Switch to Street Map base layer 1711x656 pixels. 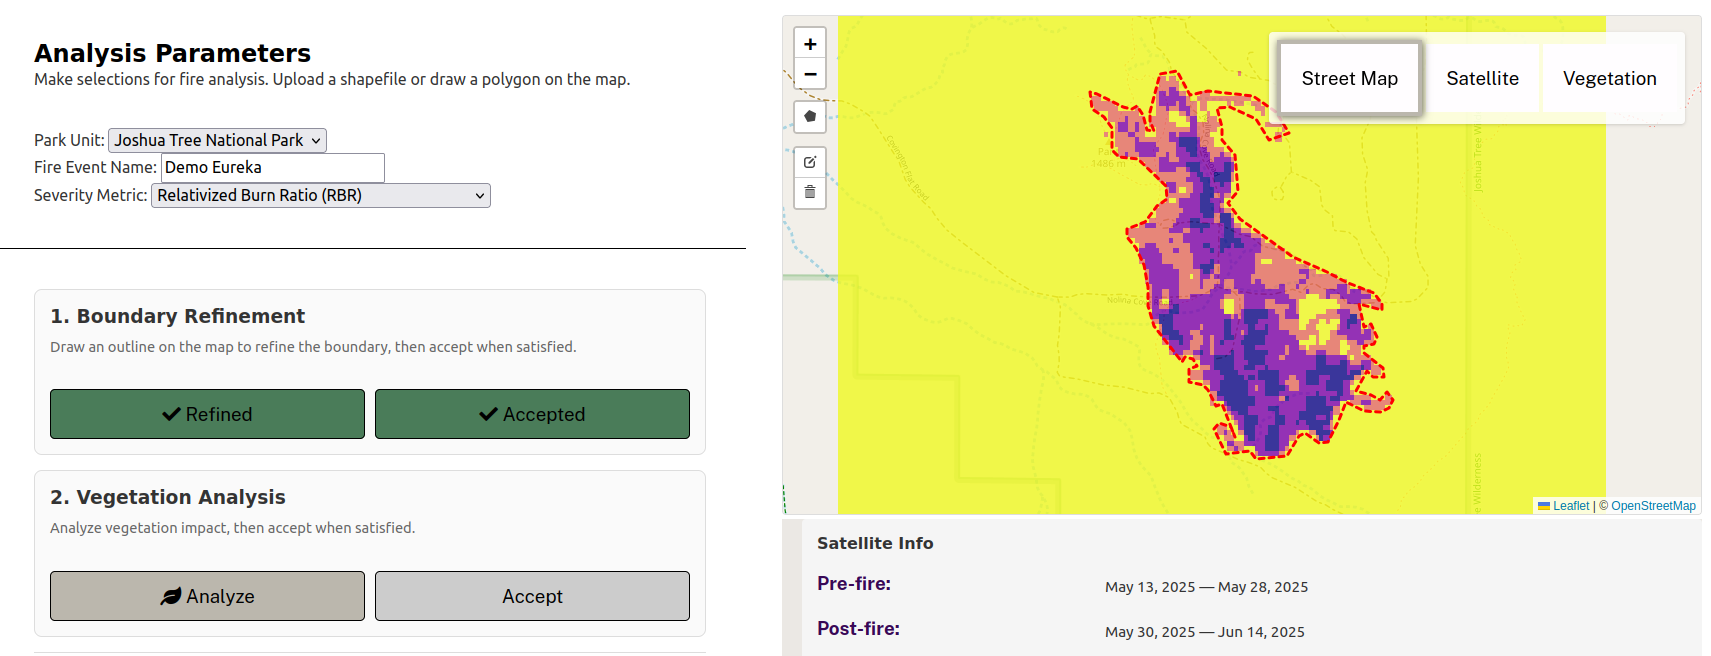tap(1349, 78)
